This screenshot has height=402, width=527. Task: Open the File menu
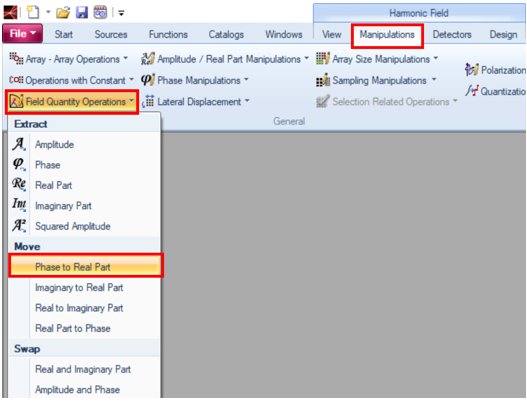23,34
